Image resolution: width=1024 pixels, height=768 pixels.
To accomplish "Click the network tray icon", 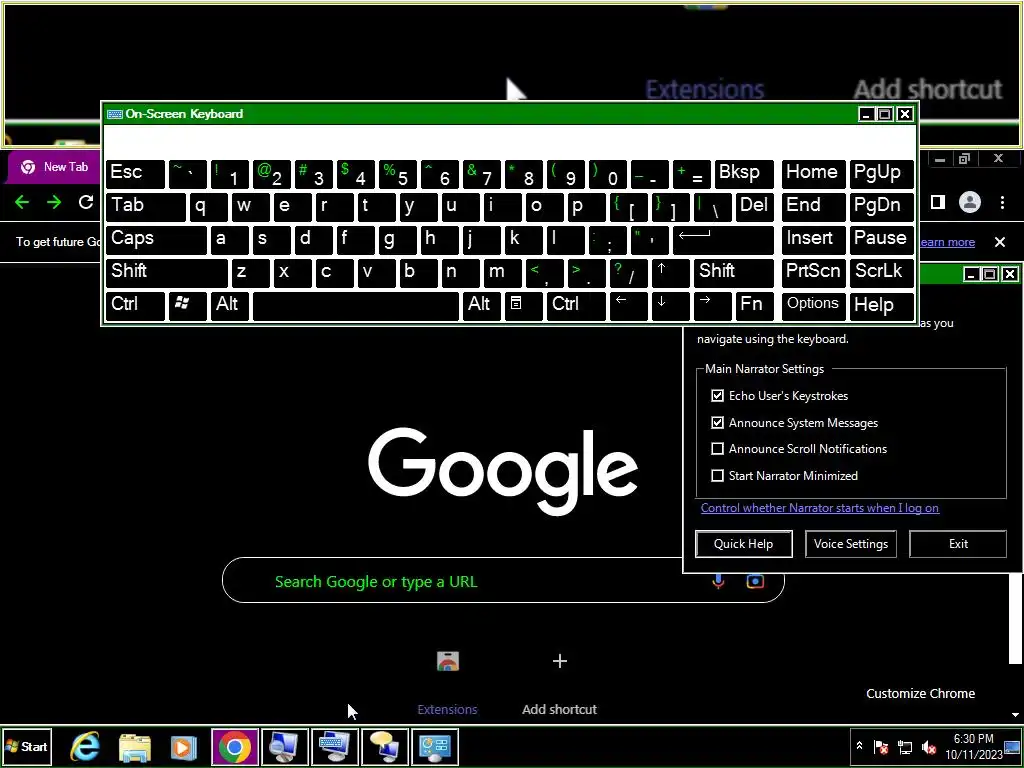I will [904, 747].
